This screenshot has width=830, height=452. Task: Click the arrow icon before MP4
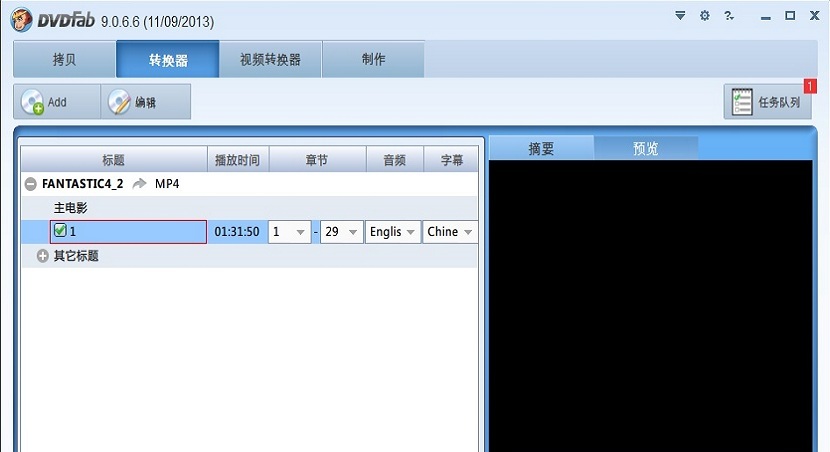139,184
